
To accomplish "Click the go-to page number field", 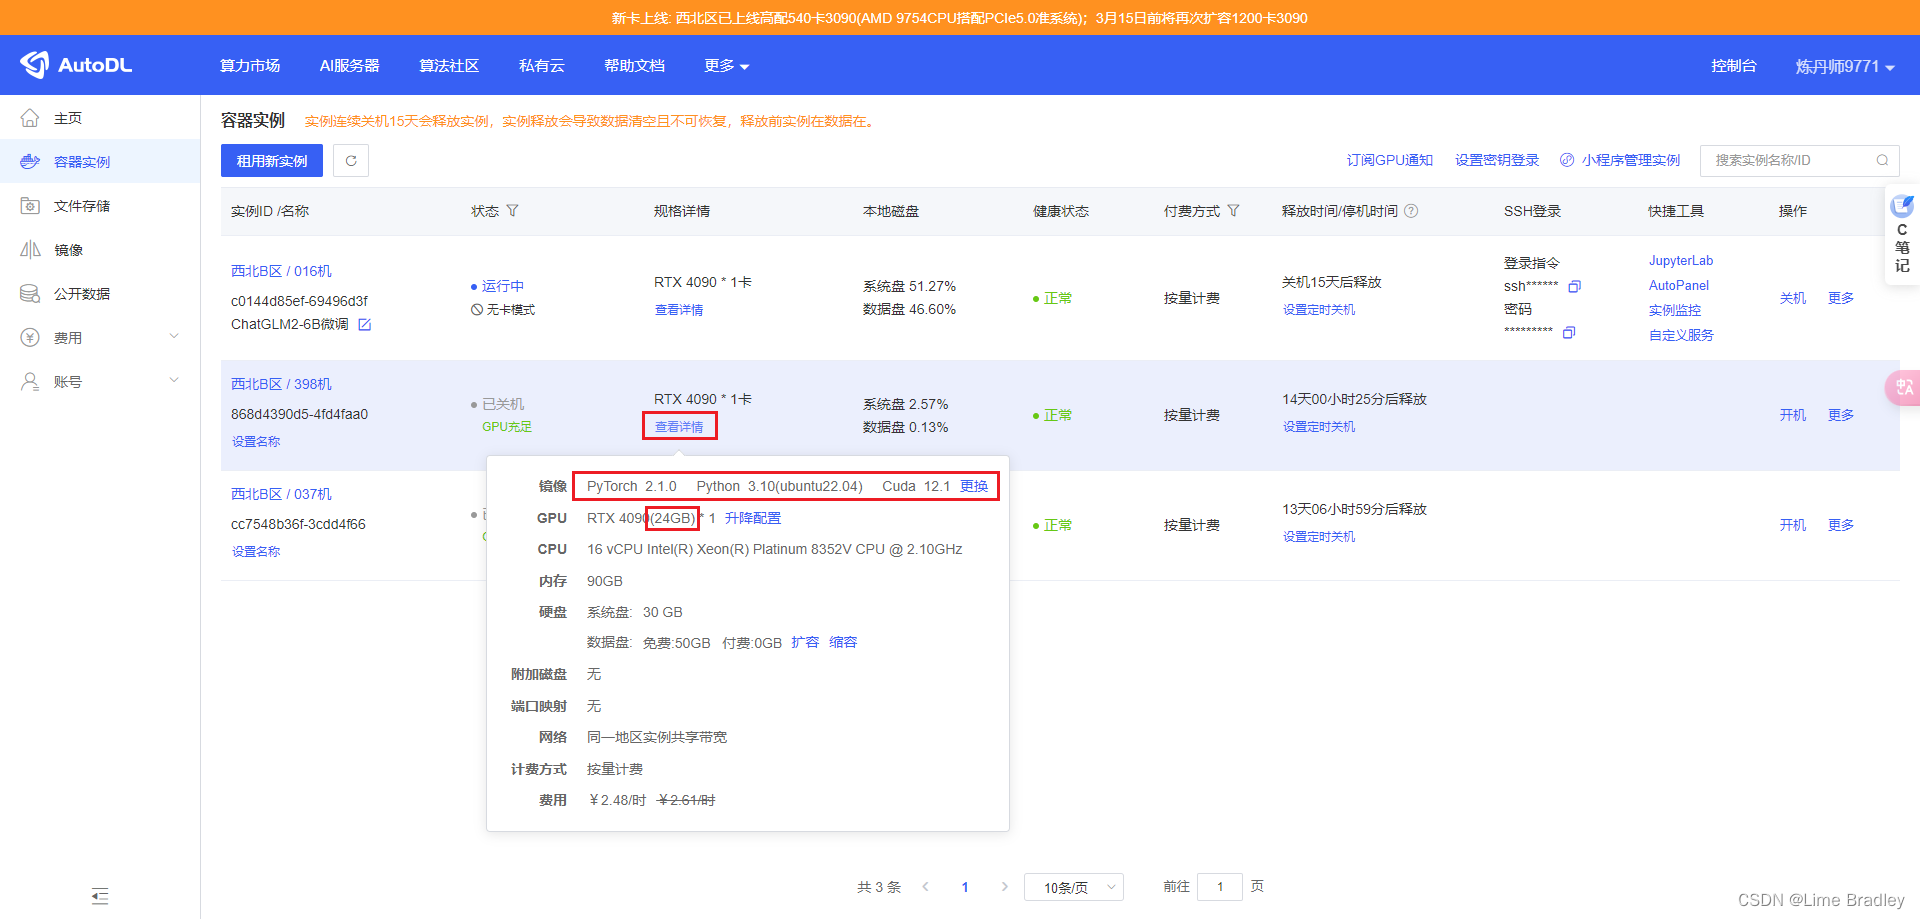I will (x=1220, y=887).
